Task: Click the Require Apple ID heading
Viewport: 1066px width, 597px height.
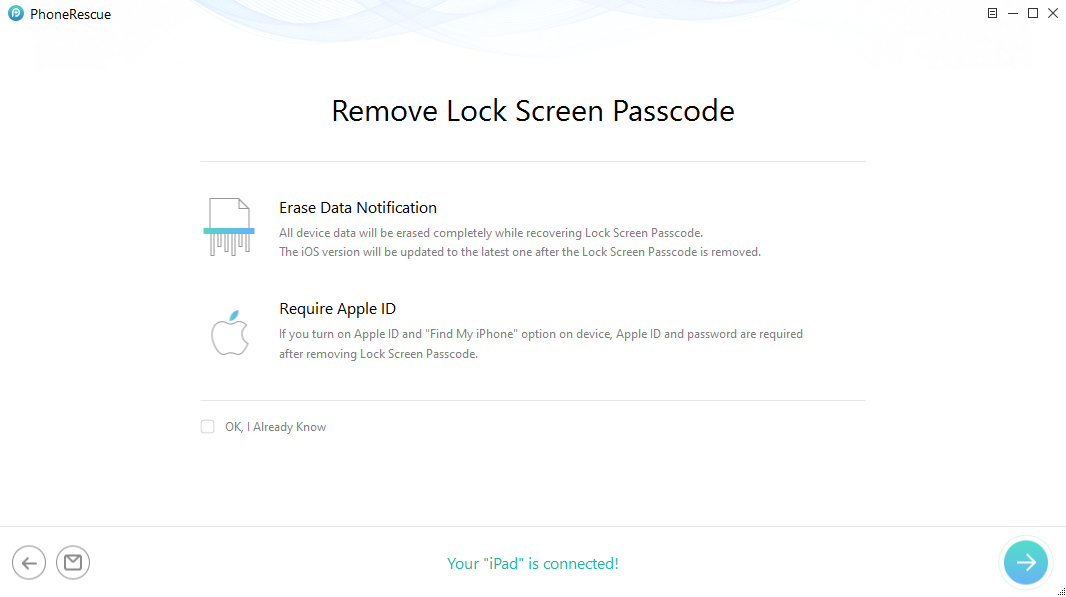Action: pyautogui.click(x=338, y=309)
